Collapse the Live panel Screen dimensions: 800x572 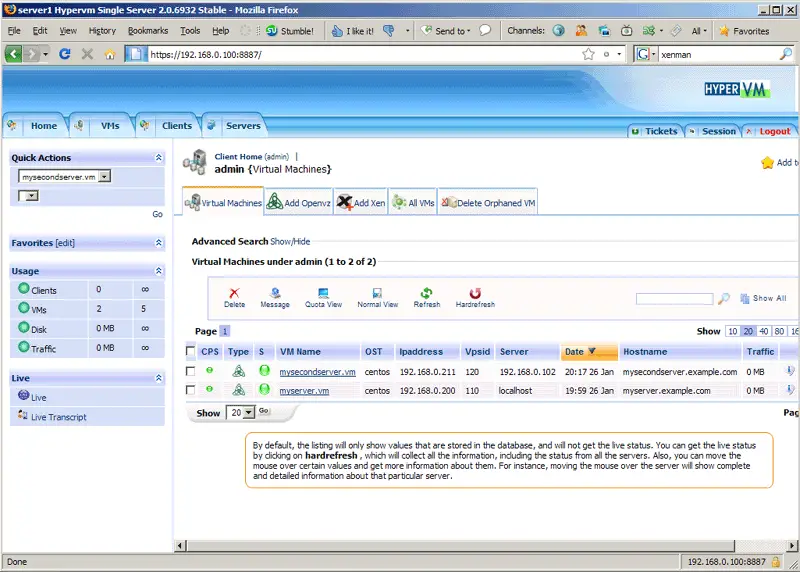[159, 378]
